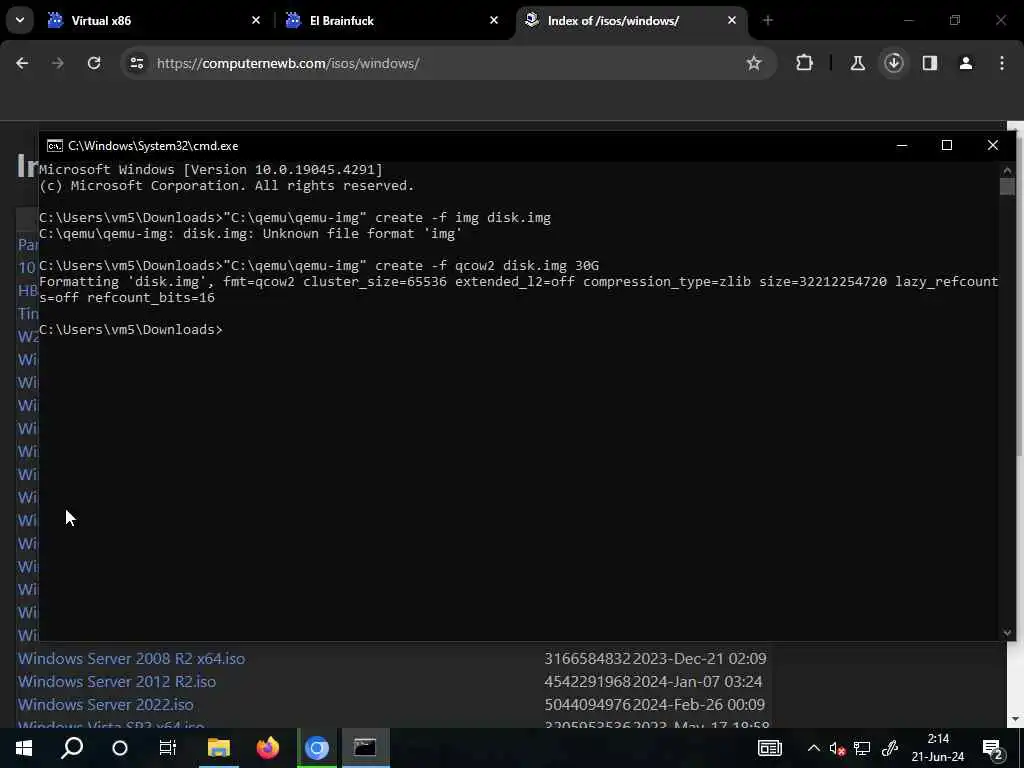This screenshot has width=1024, height=768.
Task: Click the computernewb.com URL address field
Action: click(447, 63)
